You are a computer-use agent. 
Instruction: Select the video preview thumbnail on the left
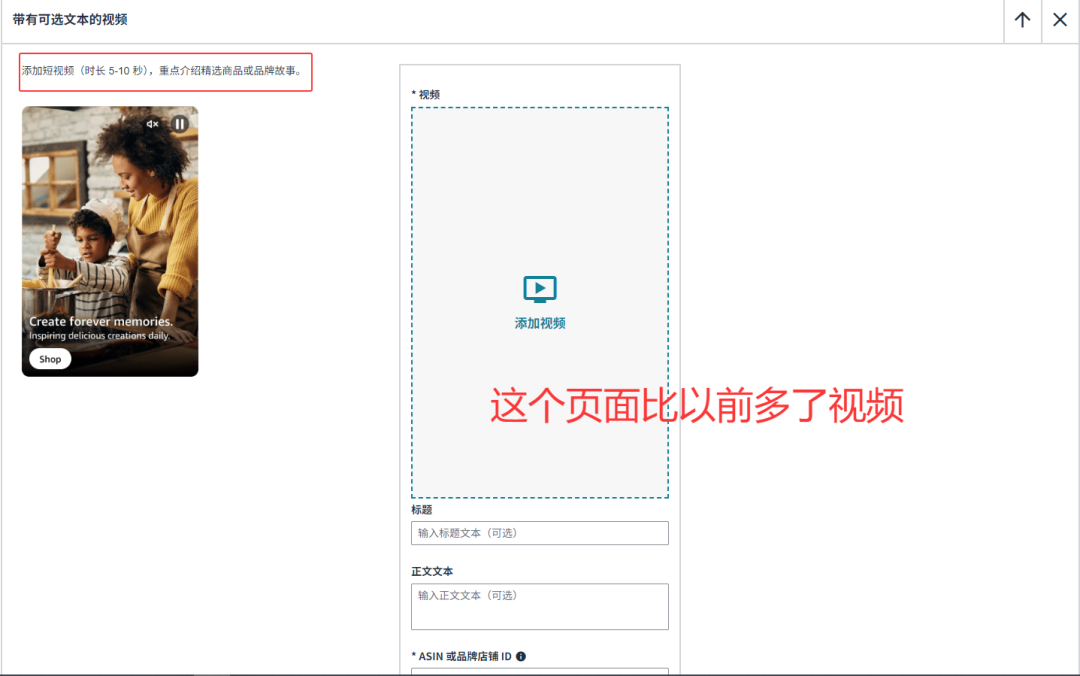point(110,240)
